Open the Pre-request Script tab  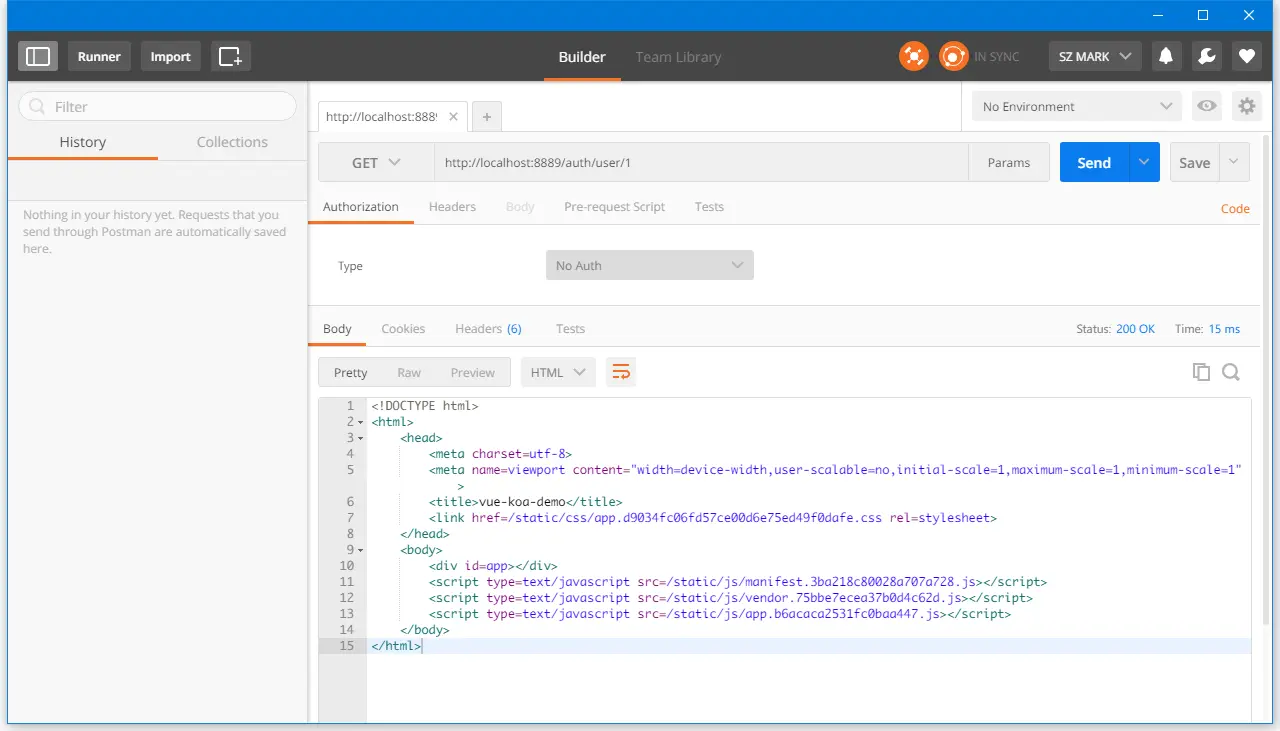[x=614, y=207]
